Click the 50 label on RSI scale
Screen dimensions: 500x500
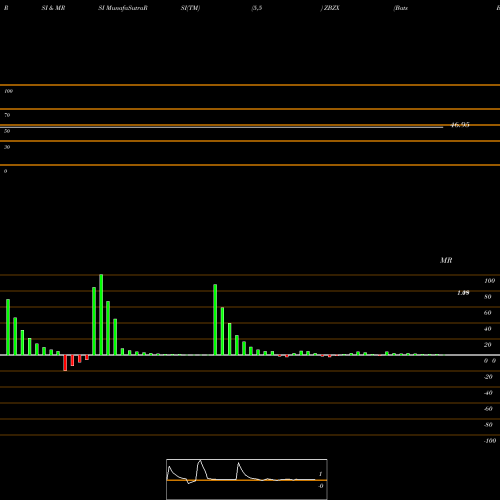[7, 131]
